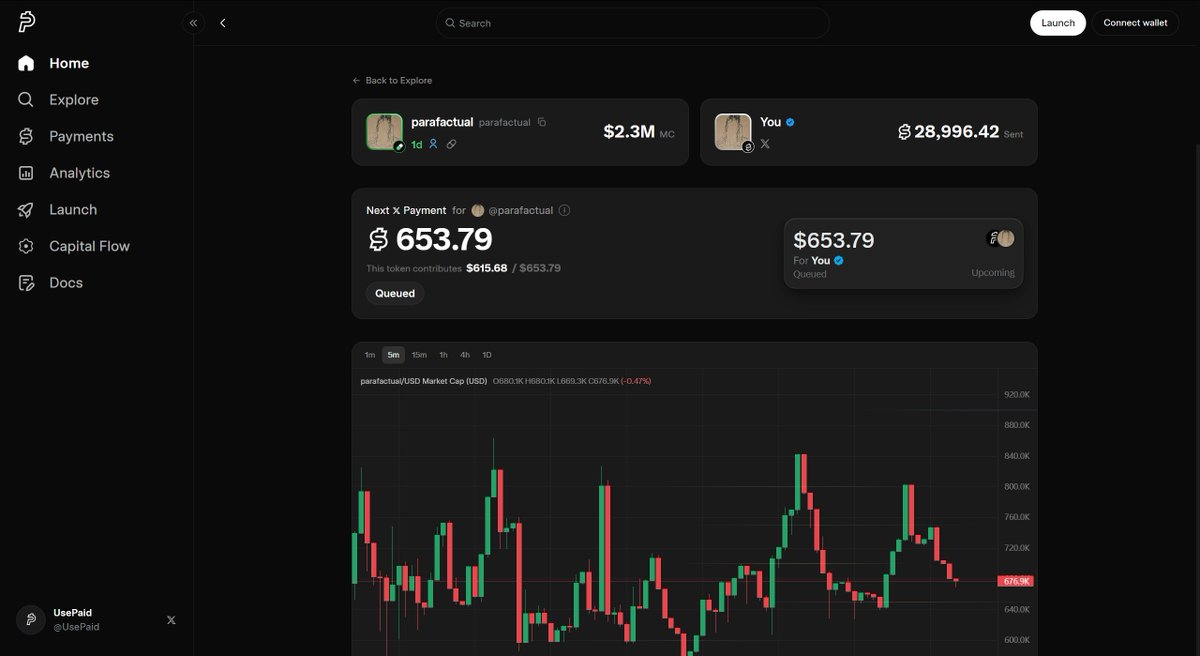Click the $2.3M market cap value
The image size is (1200, 656).
click(x=629, y=132)
